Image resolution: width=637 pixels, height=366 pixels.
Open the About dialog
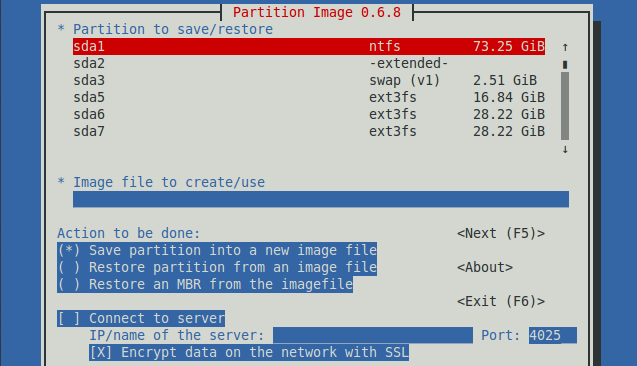(485, 267)
